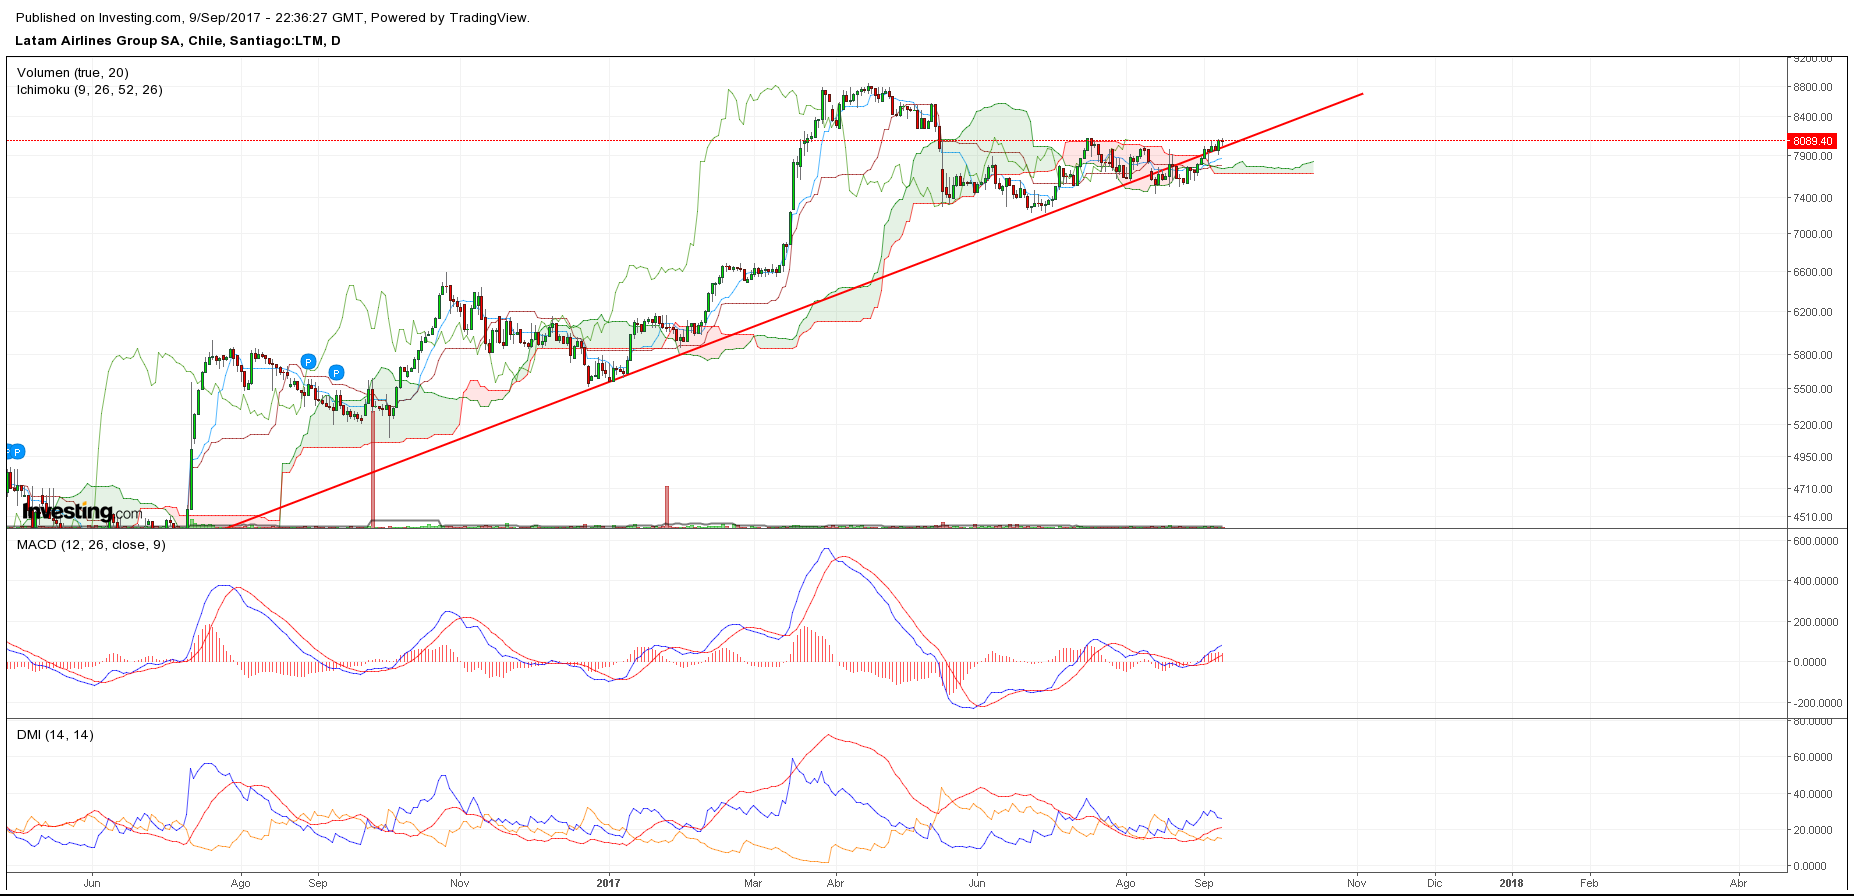The image size is (1854, 896).
Task: Click the 600.0000 MACD axis label
Action: [1815, 541]
